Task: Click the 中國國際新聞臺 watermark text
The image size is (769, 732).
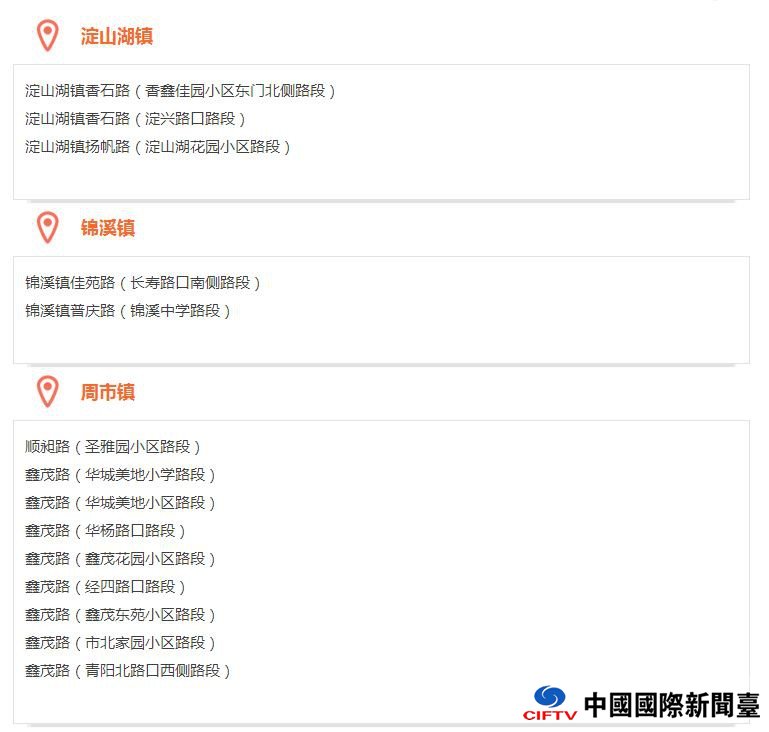Action: coord(672,705)
